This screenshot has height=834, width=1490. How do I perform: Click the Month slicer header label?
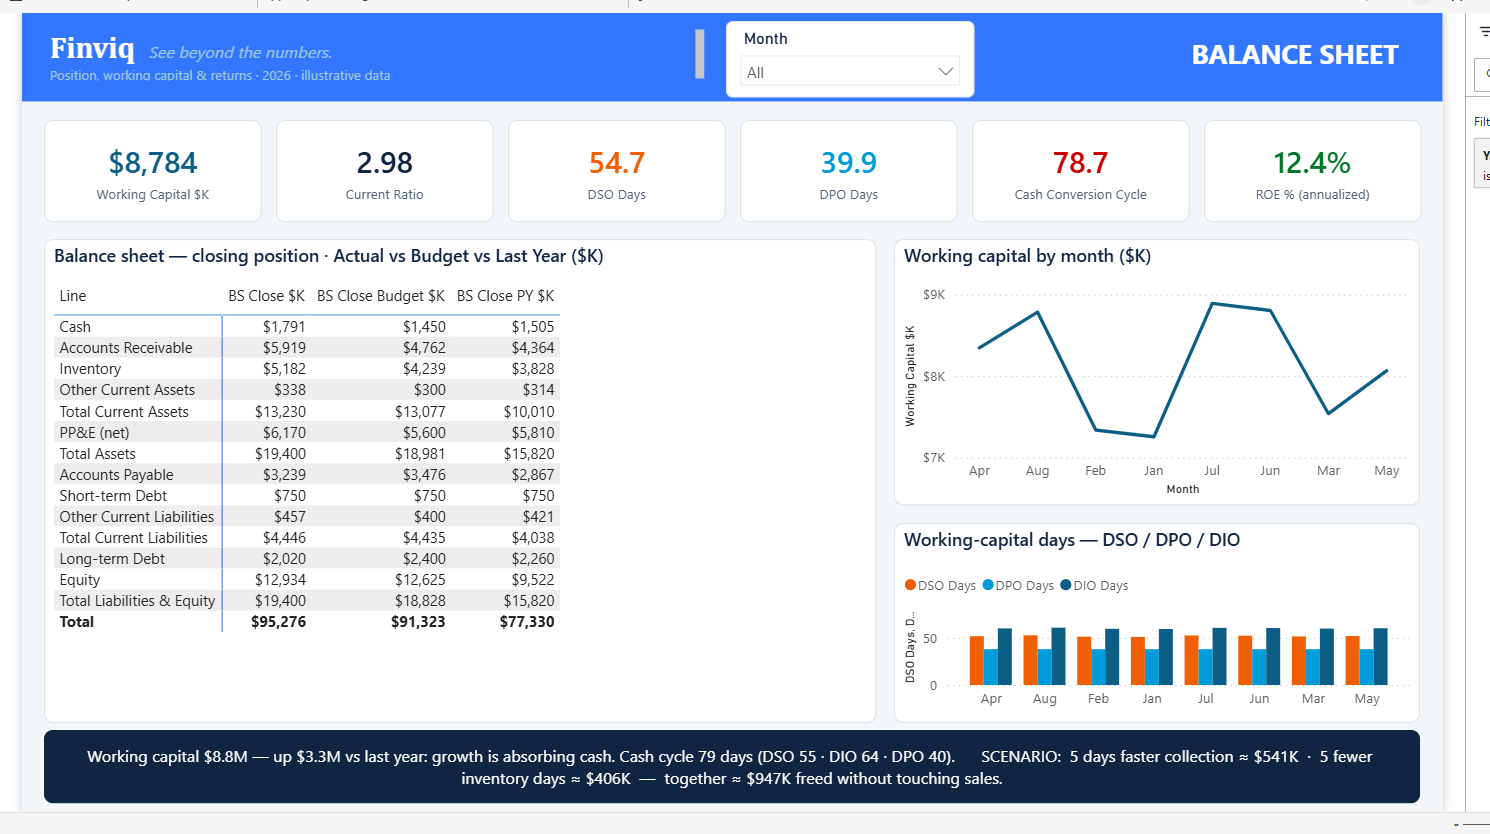(766, 39)
